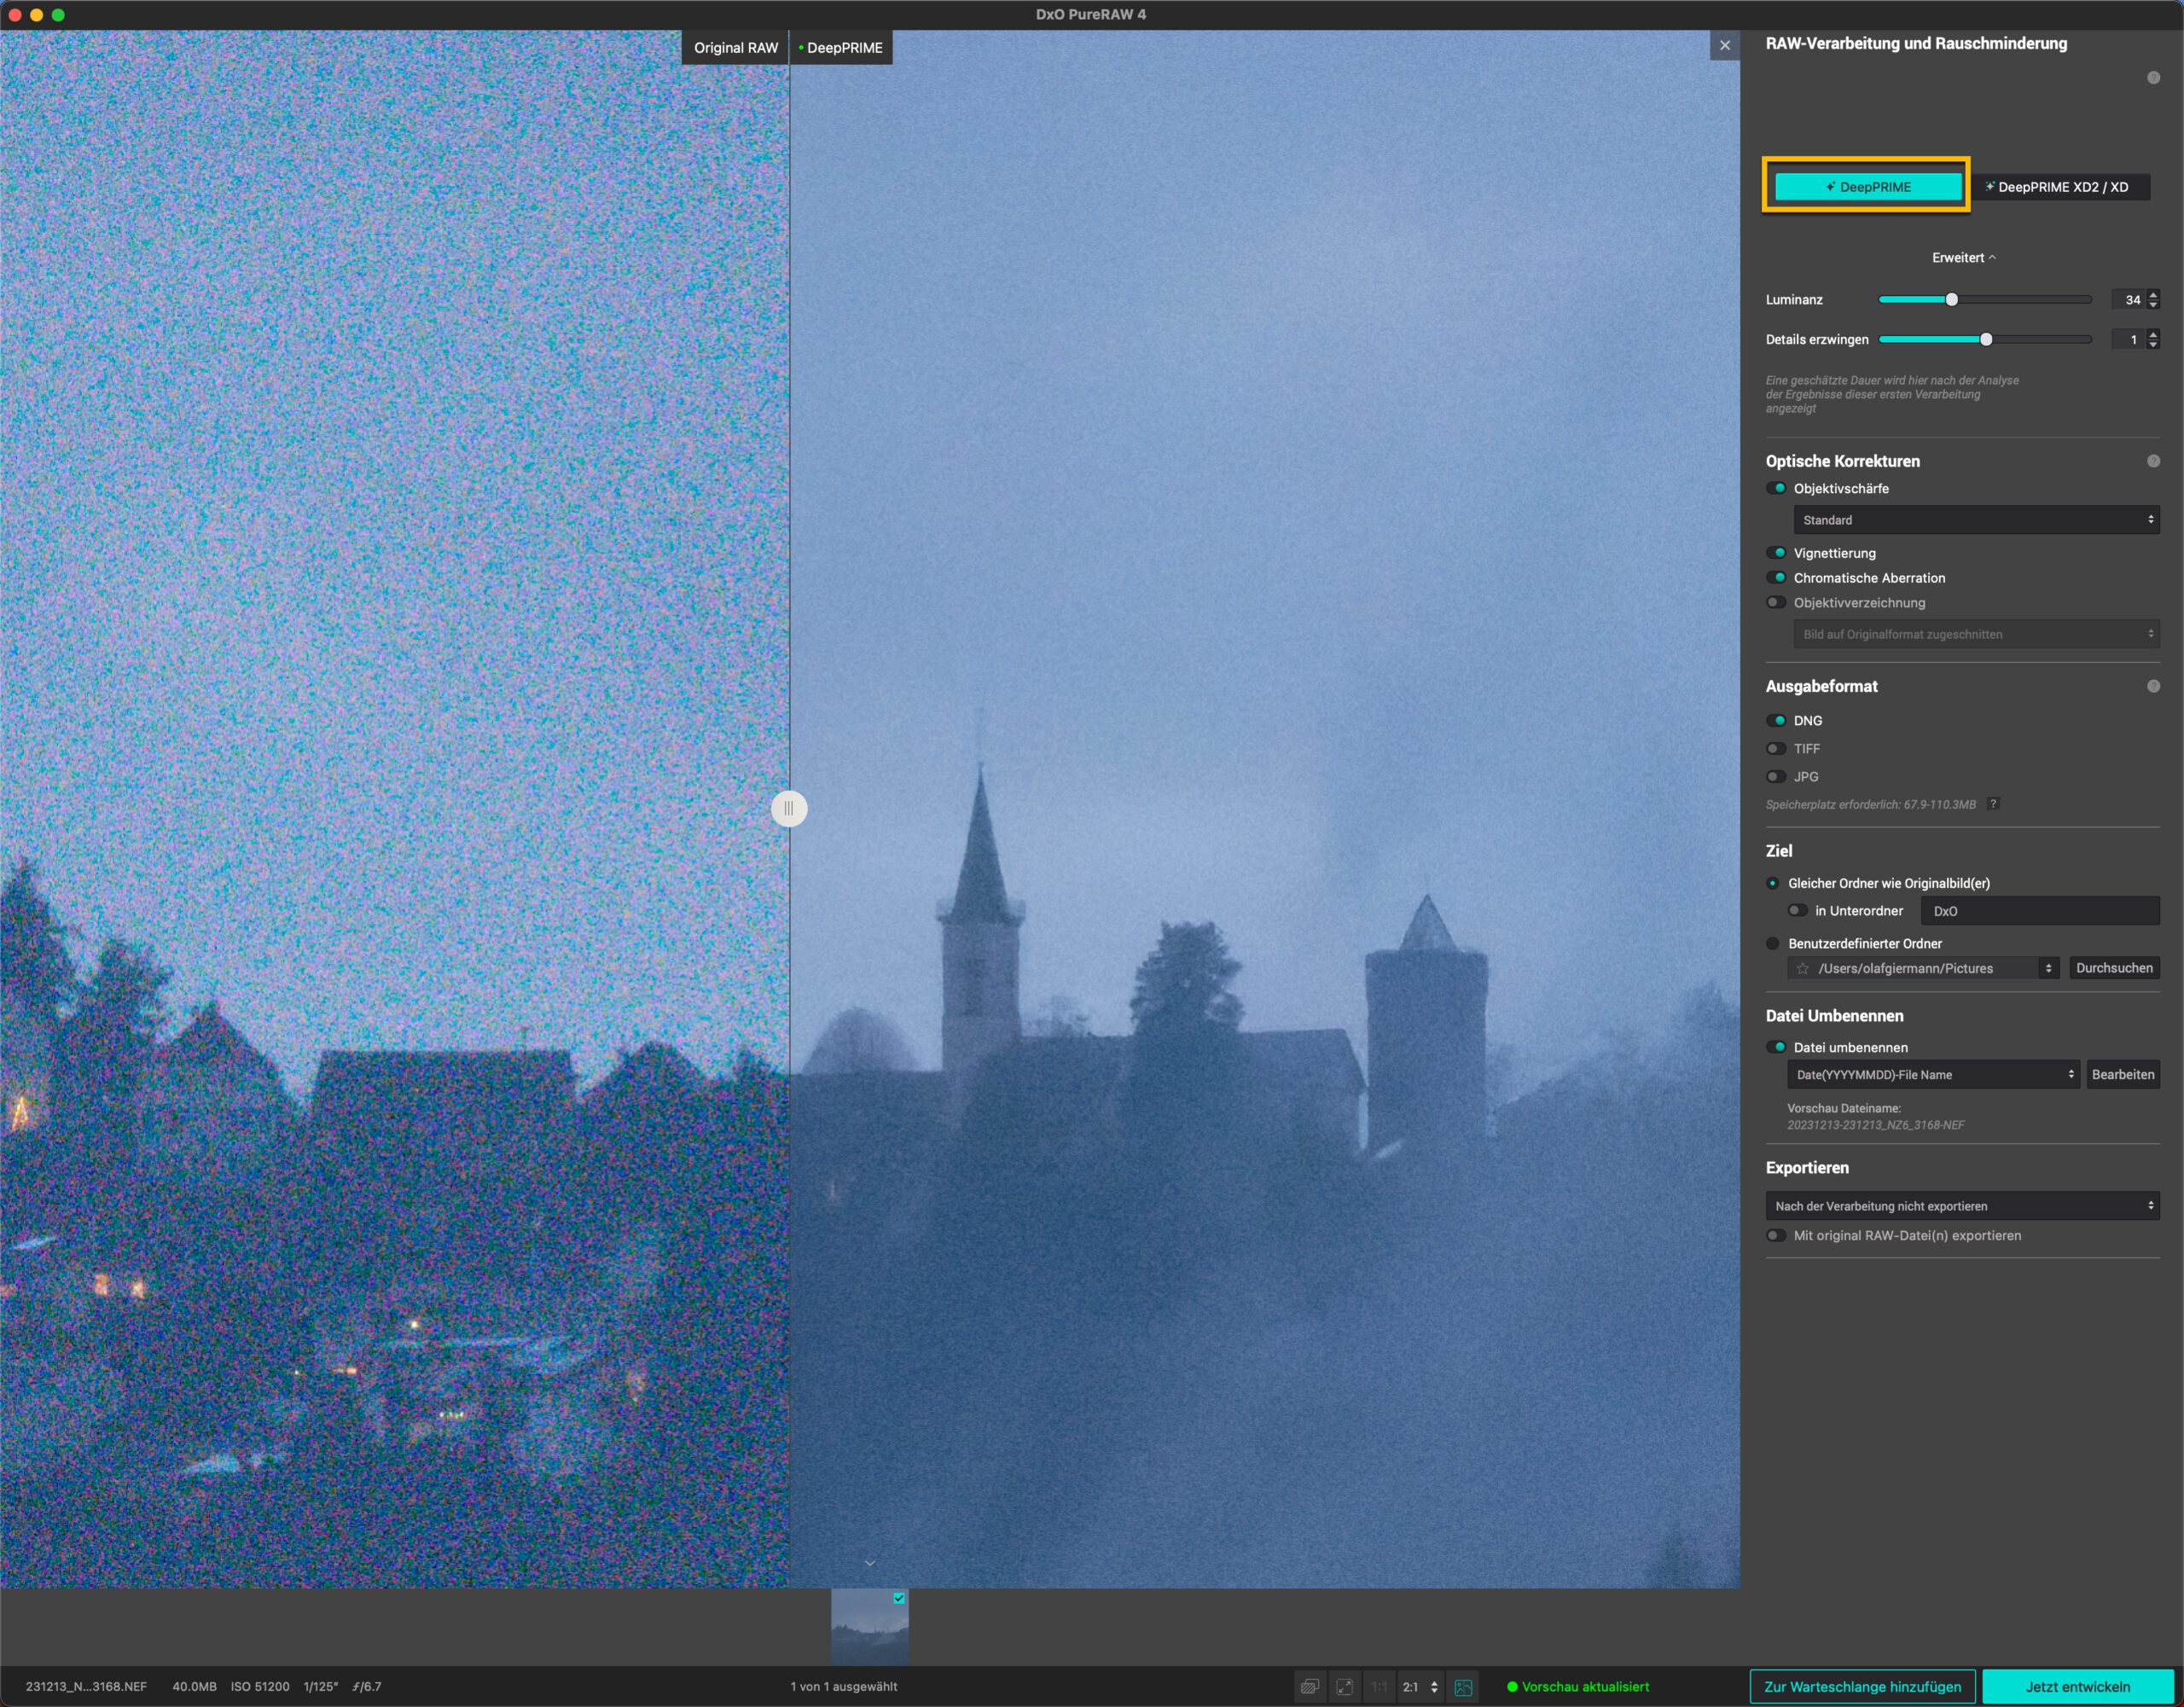Adjust the Luminanz slider

pos(1985,299)
